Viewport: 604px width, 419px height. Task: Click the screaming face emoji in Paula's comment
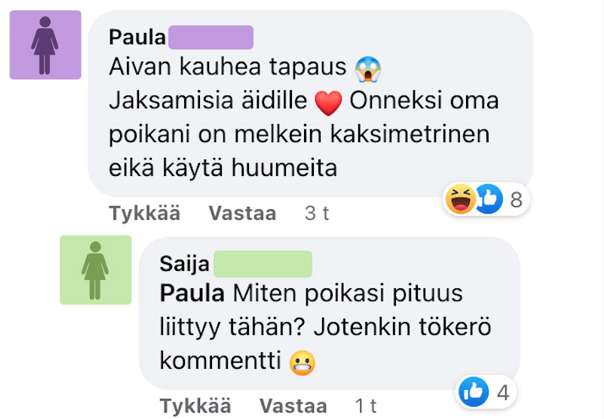[x=370, y=70]
